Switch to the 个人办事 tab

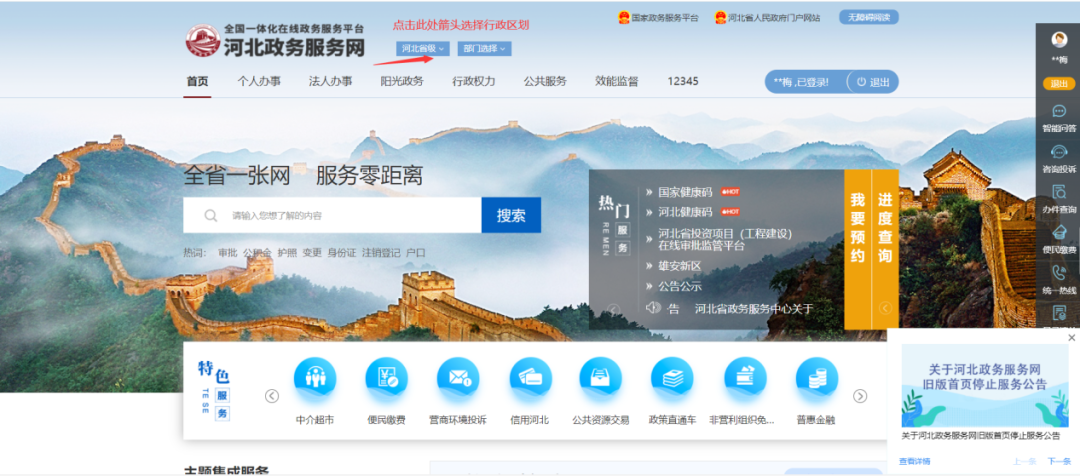(259, 82)
